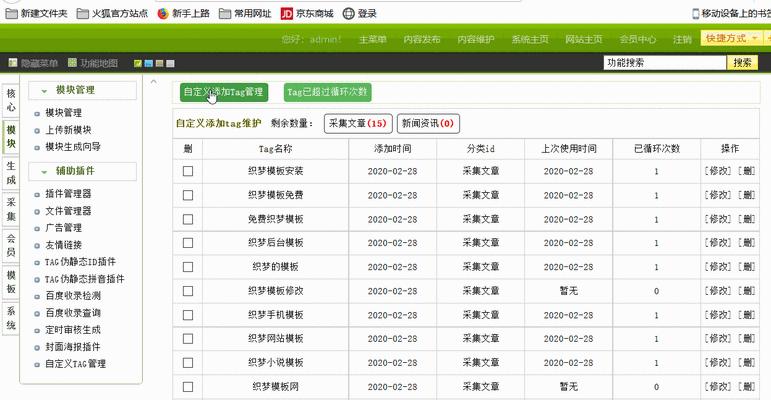Viewport: 771px width, 400px height.
Task: Tick the checkbox for 免费织梦模板
Action: pos(188,219)
